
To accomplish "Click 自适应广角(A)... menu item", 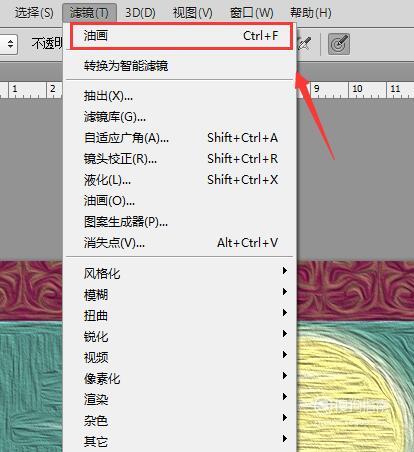I will 179,138.
